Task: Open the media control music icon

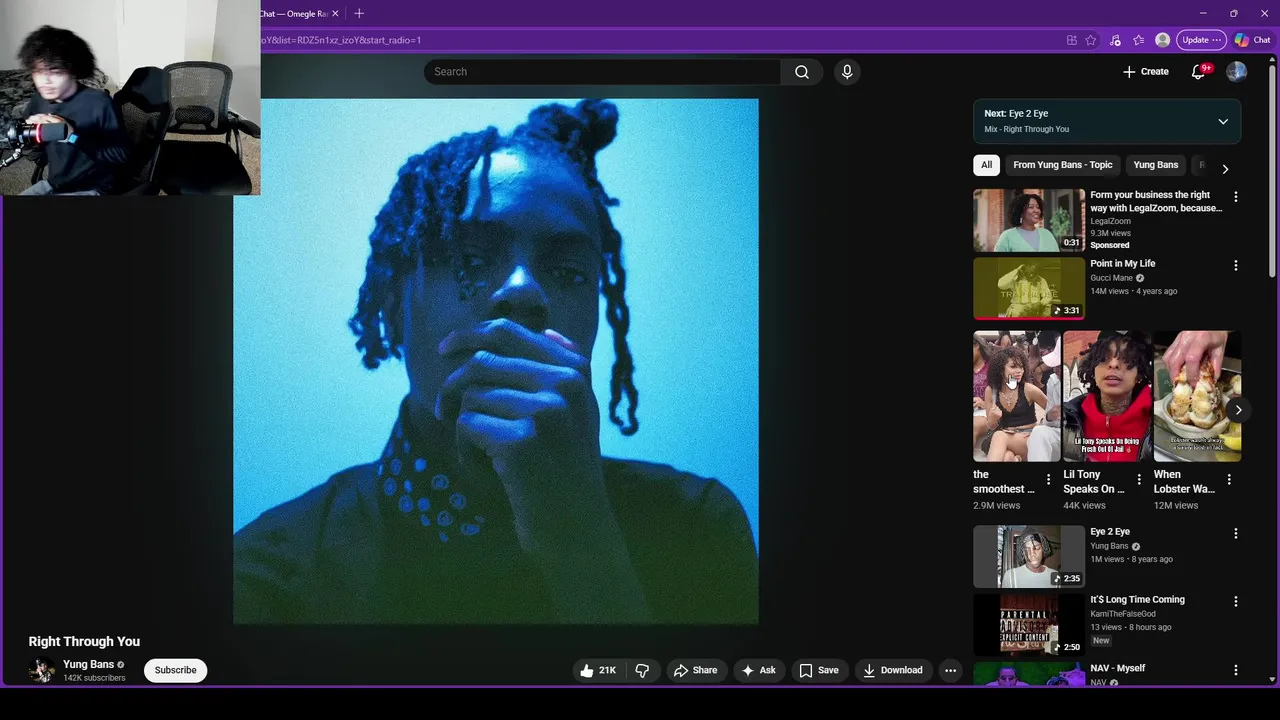Action: pyautogui.click(x=1115, y=40)
